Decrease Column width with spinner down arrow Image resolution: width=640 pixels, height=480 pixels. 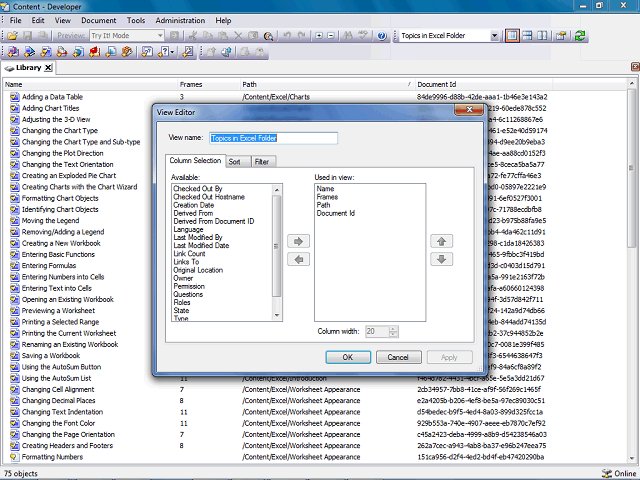pyautogui.click(x=393, y=334)
